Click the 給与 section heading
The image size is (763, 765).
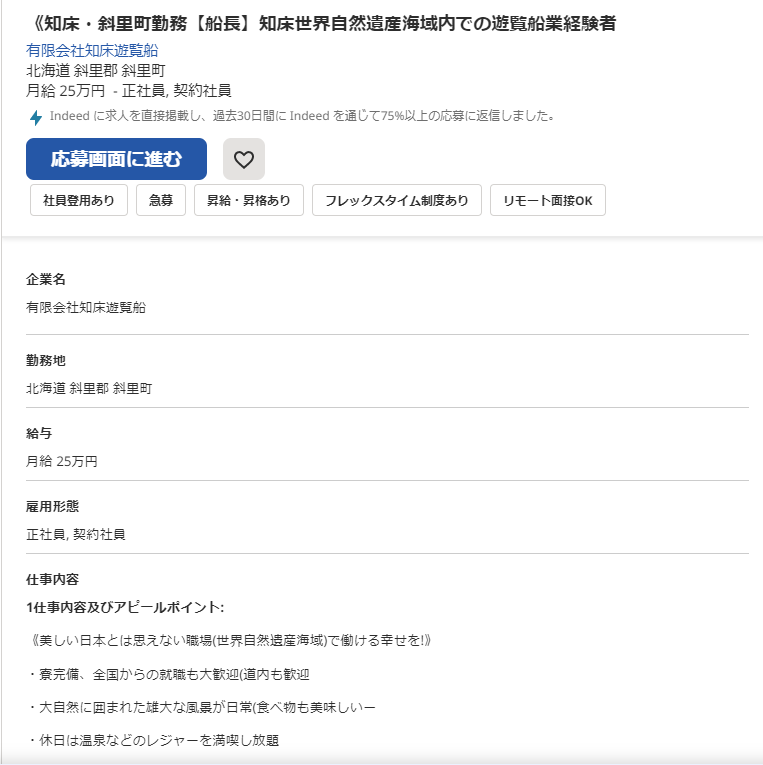pyautogui.click(x=39, y=433)
